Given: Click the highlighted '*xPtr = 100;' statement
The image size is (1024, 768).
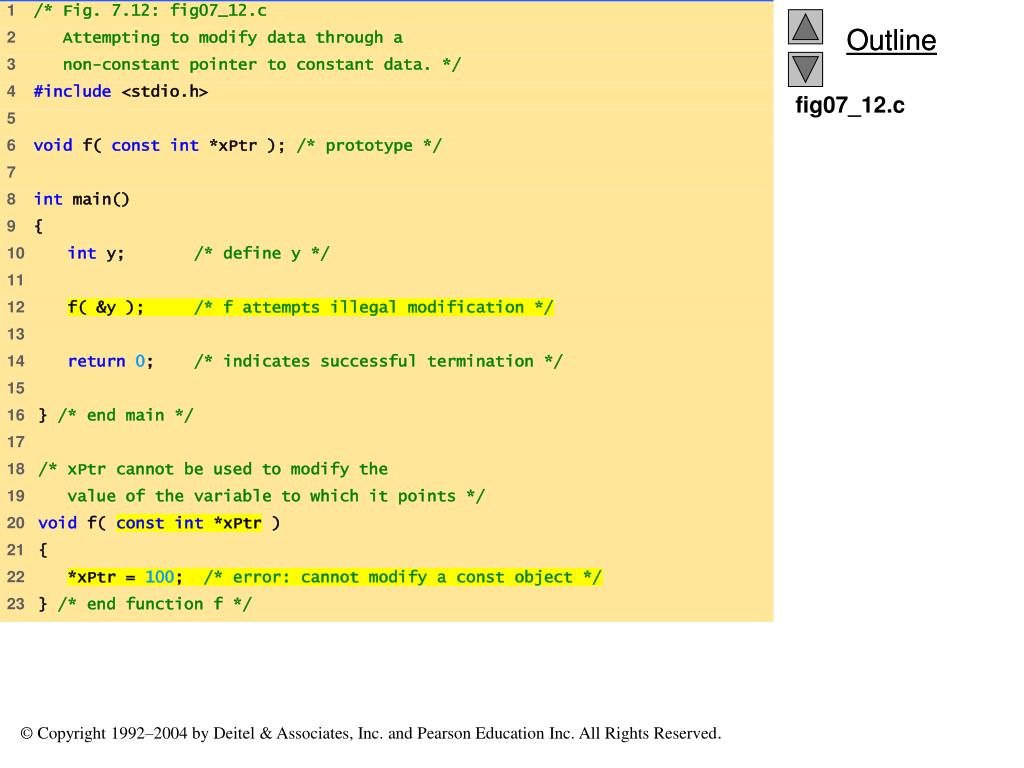Looking at the screenshot, I should 125,577.
